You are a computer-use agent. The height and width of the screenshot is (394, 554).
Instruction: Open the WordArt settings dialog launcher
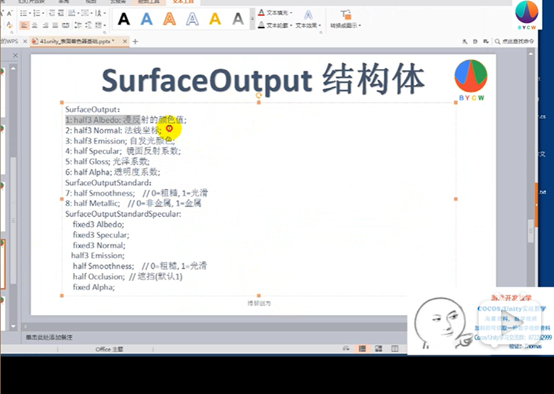pos(321,33)
